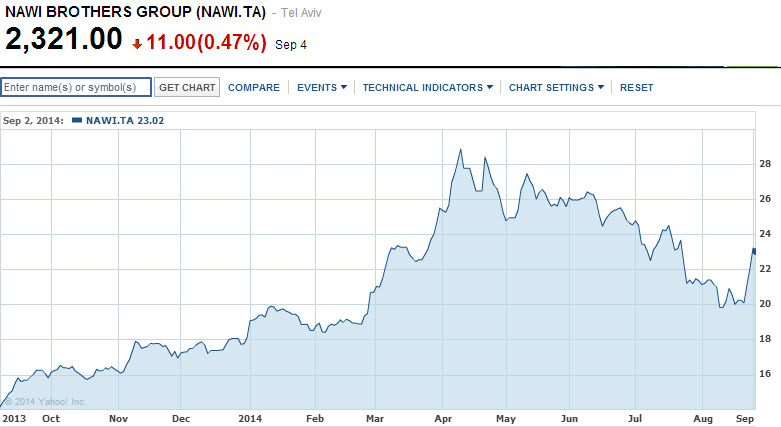Click the Aug label on the time axis
Image resolution: width=781 pixels, height=427 pixels.
(703, 419)
